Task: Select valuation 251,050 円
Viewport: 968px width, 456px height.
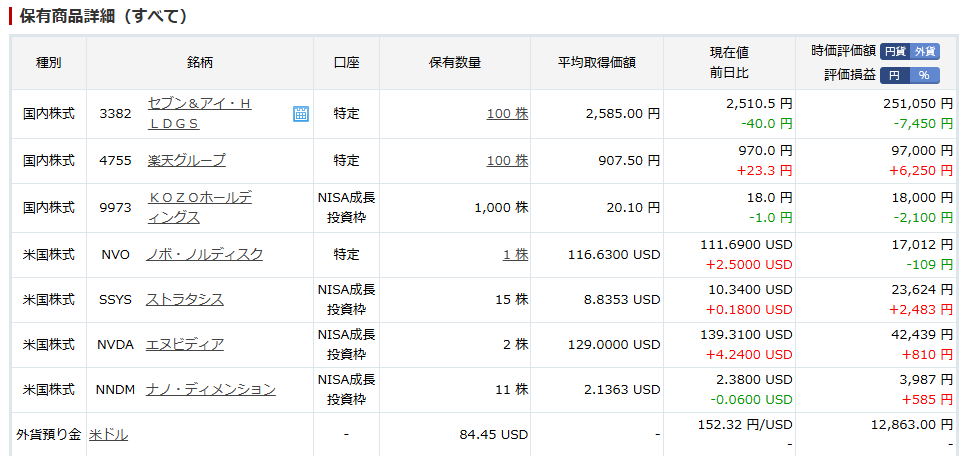Action: tap(919, 102)
